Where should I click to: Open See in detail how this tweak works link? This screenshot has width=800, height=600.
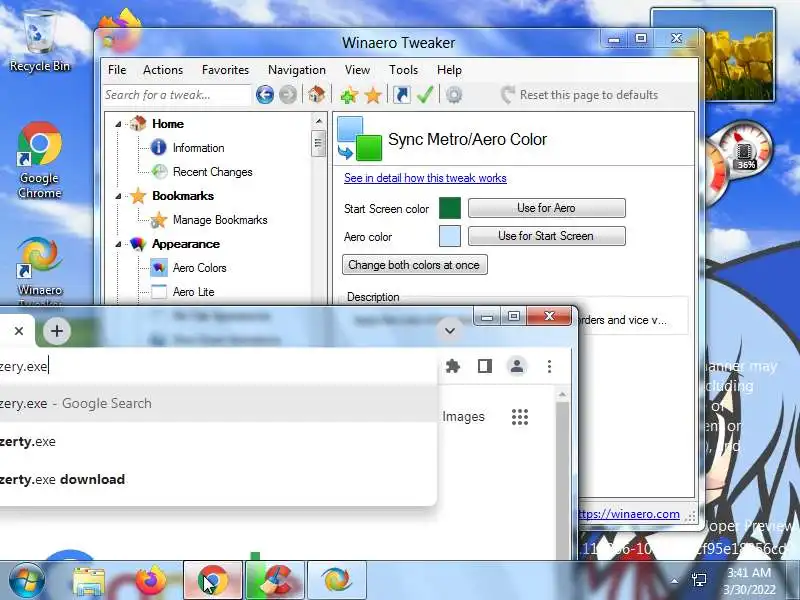pos(425,178)
